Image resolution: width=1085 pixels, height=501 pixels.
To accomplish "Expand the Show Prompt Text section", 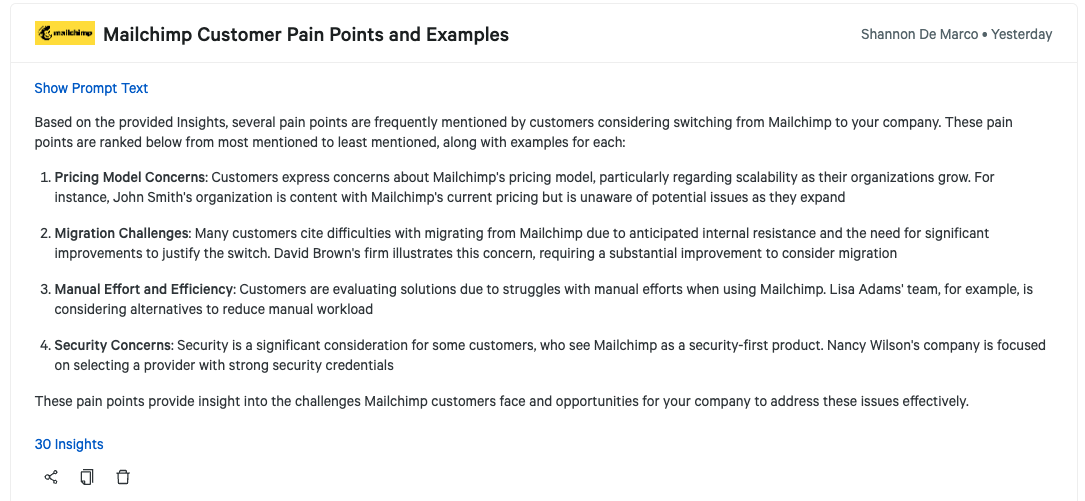I will [x=91, y=88].
